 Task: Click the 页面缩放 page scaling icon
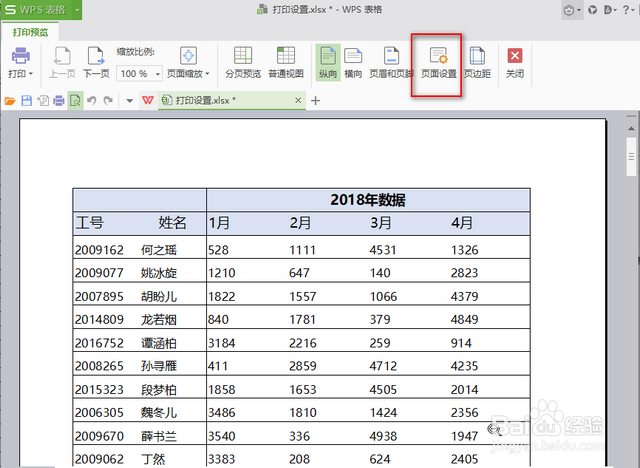(188, 55)
